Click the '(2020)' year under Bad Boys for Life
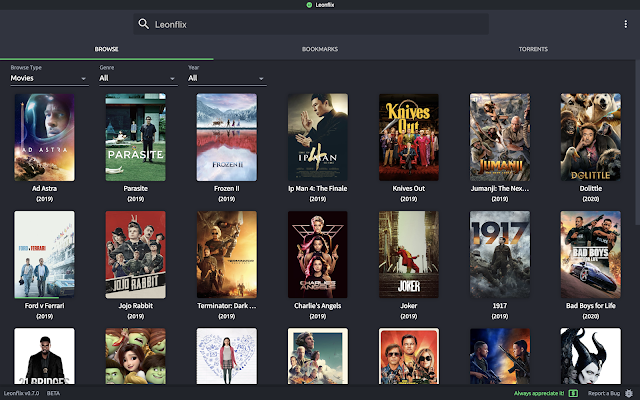Screen dimensions: 640x400 591,316
